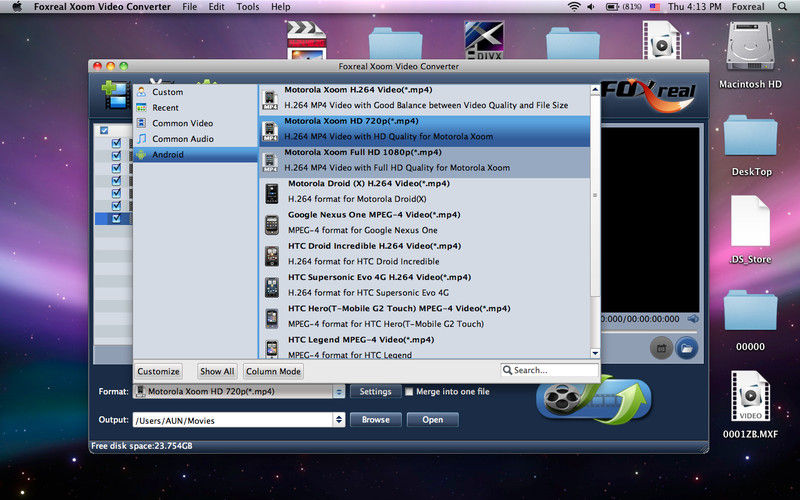Select the Custom category person icon
This screenshot has height=500, width=800.
click(142, 92)
